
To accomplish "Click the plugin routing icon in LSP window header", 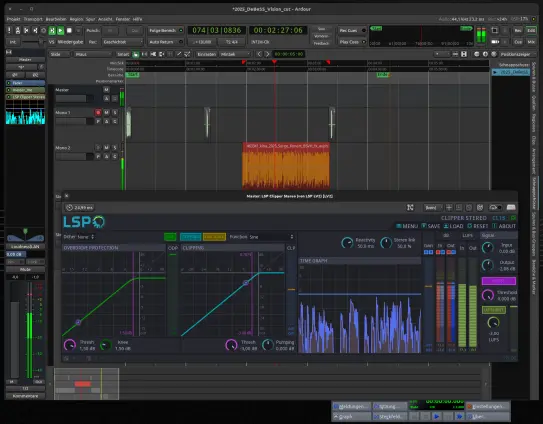I will (410, 207).
